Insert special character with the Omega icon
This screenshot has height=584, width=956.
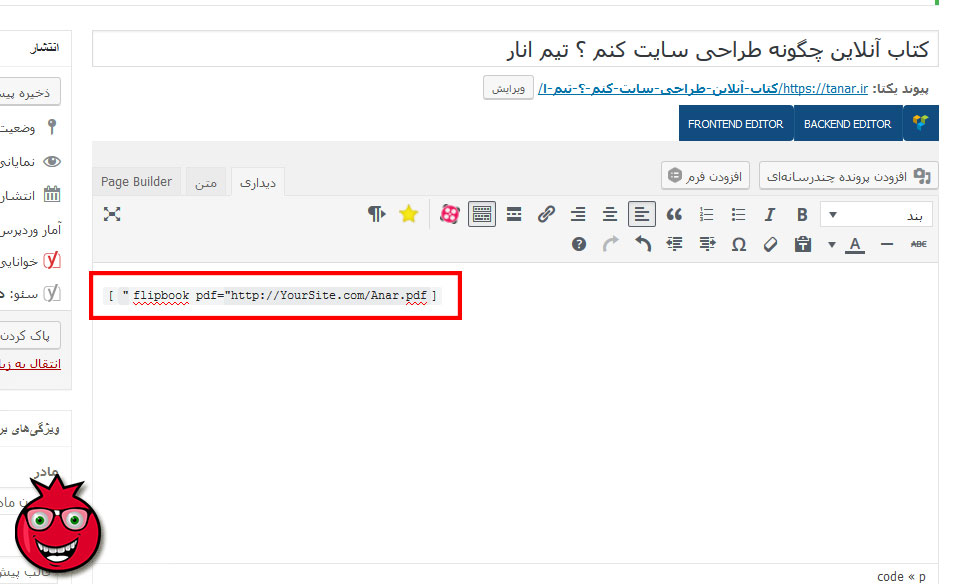738,244
